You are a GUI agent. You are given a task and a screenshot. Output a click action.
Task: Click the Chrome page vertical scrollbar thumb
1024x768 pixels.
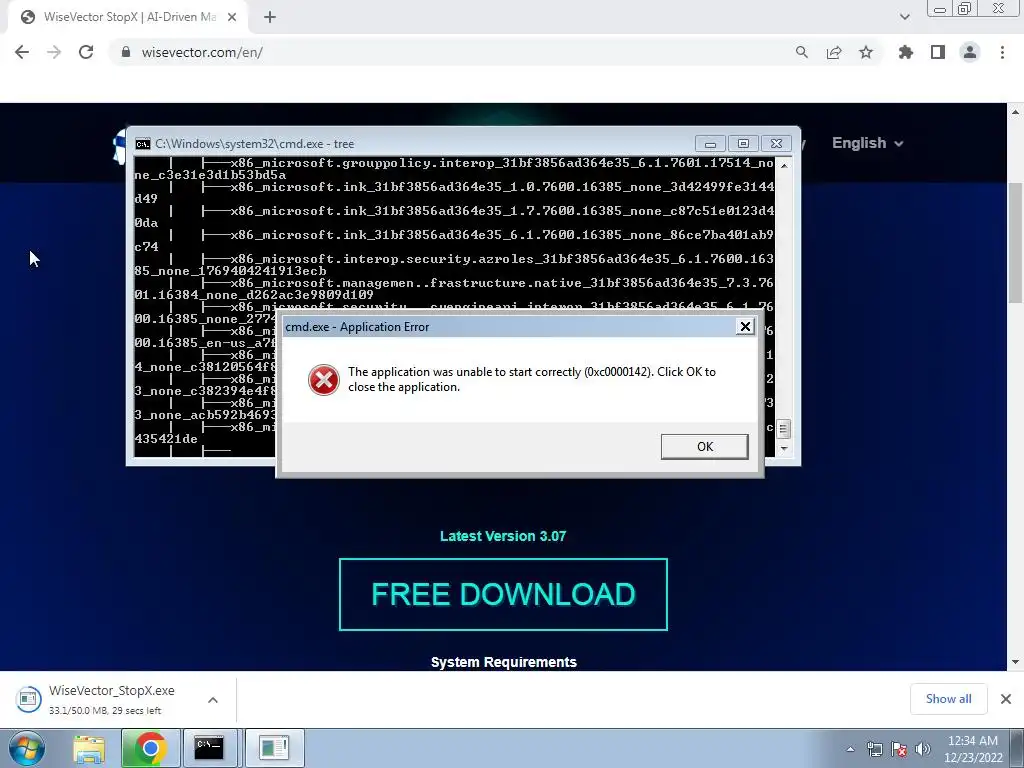tap(1016, 242)
